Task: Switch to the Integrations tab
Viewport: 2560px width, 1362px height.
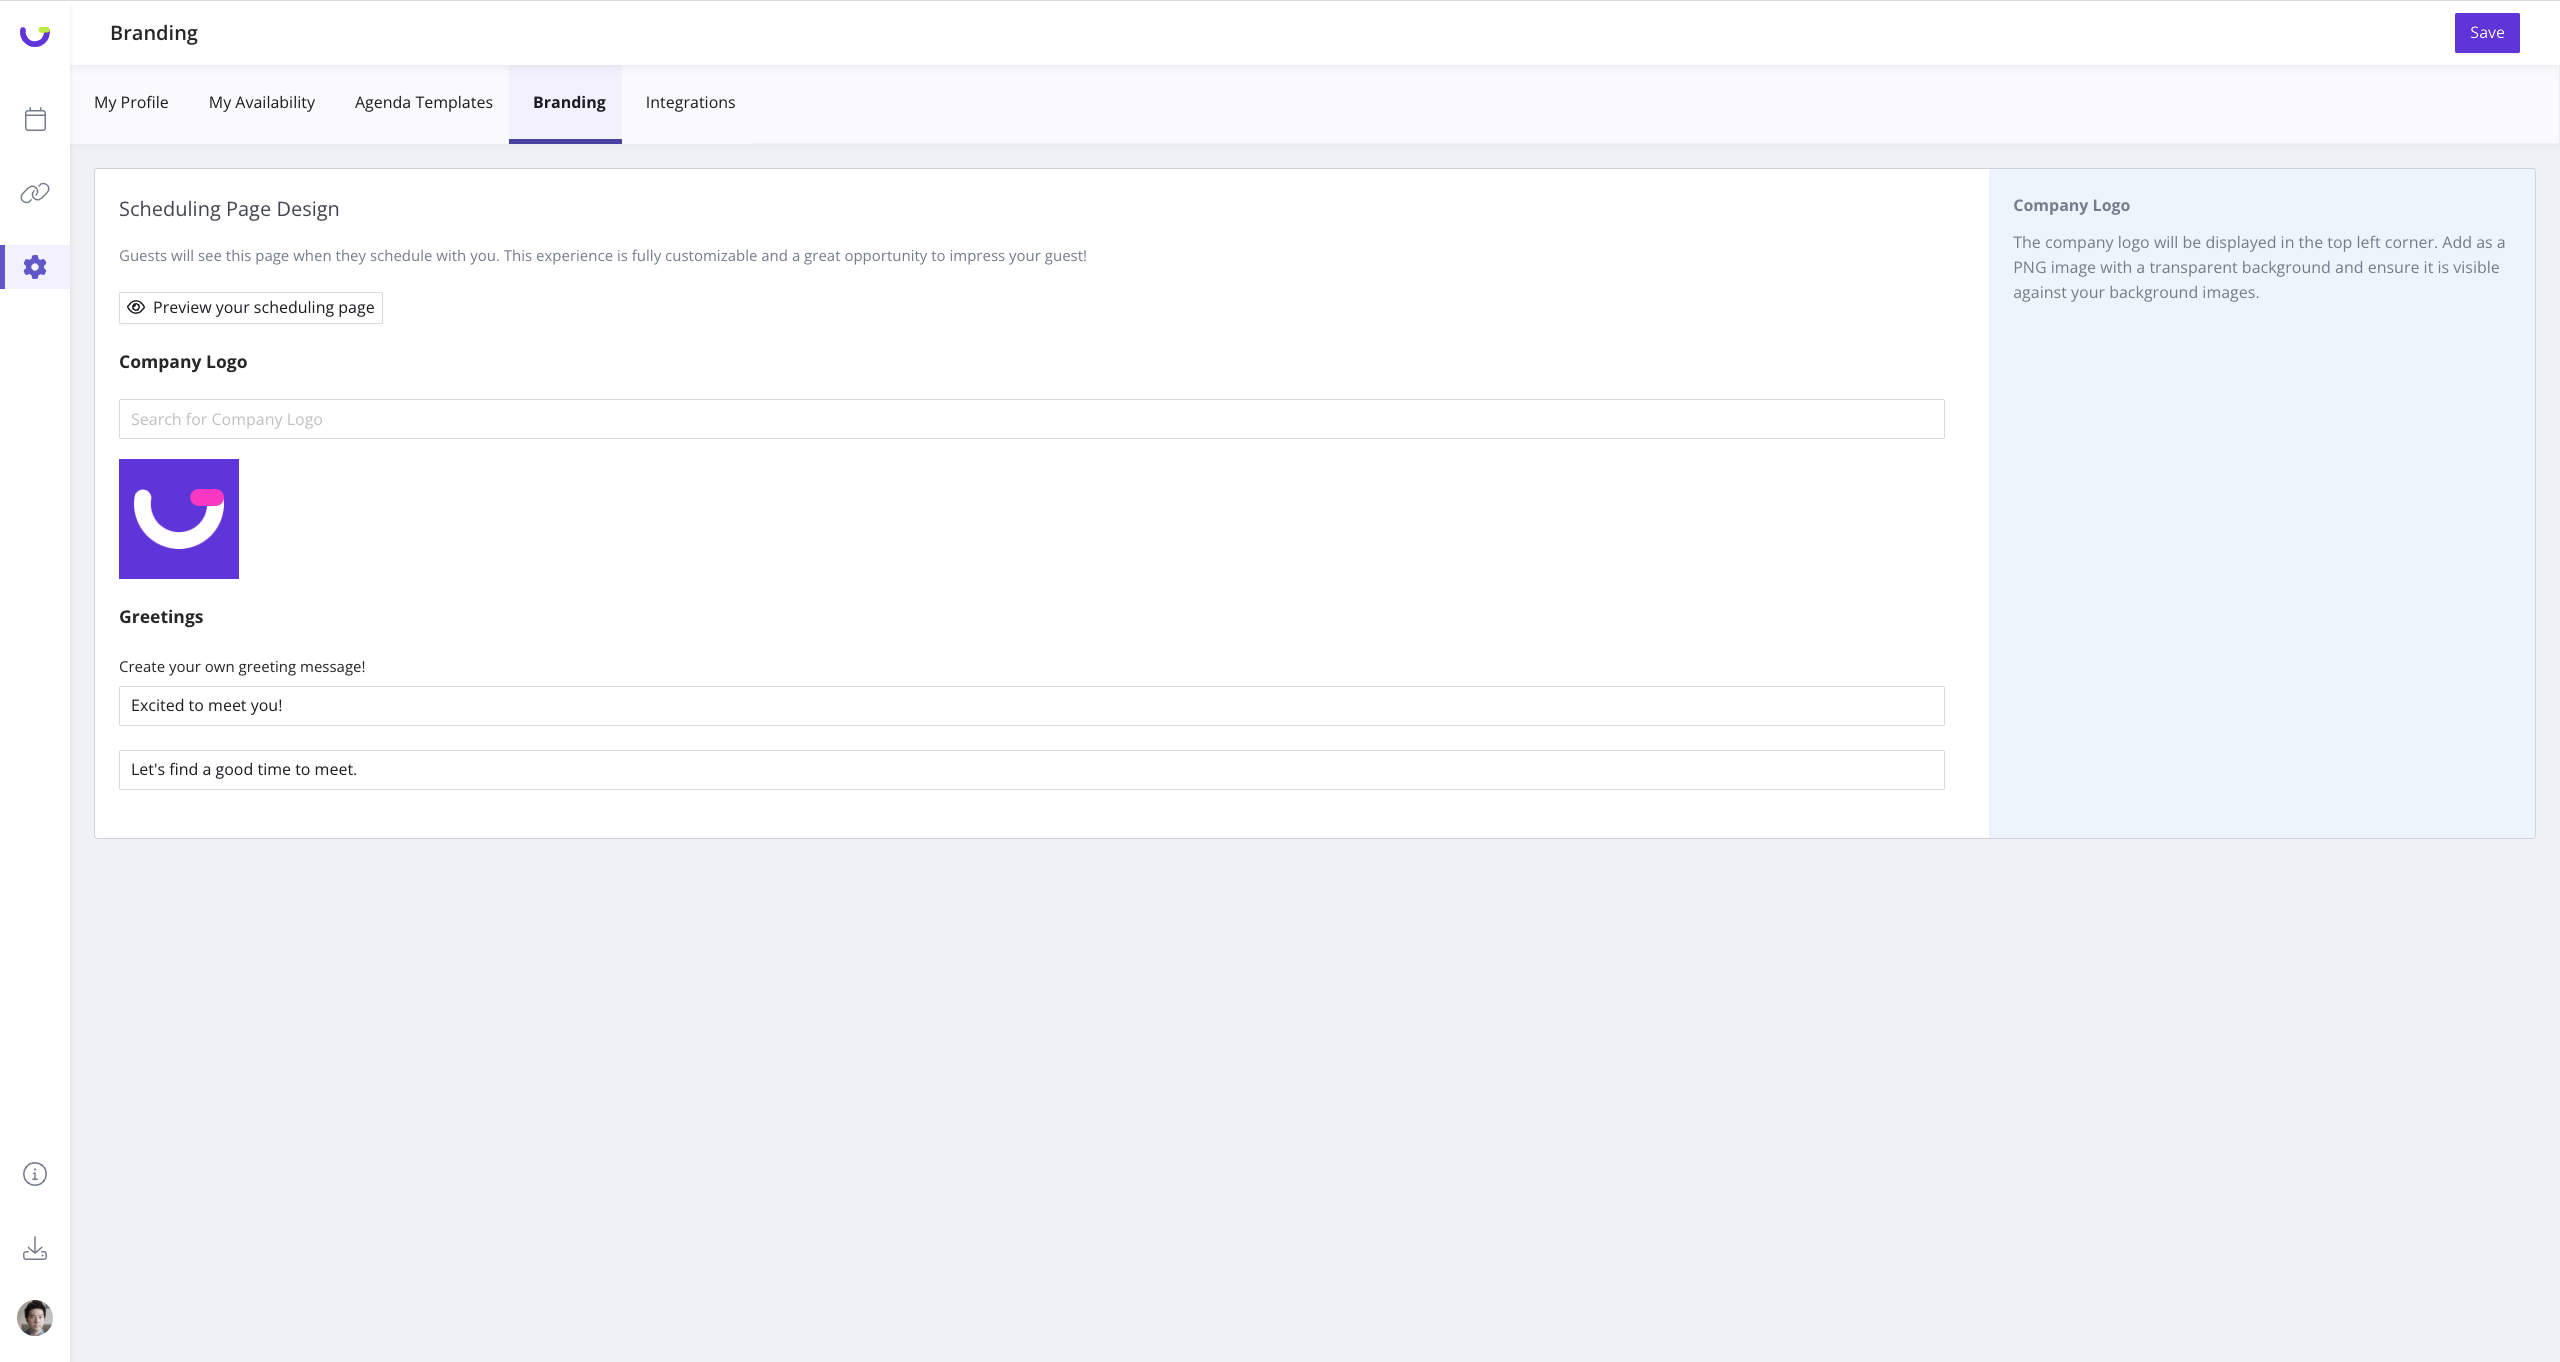Action: [x=690, y=102]
